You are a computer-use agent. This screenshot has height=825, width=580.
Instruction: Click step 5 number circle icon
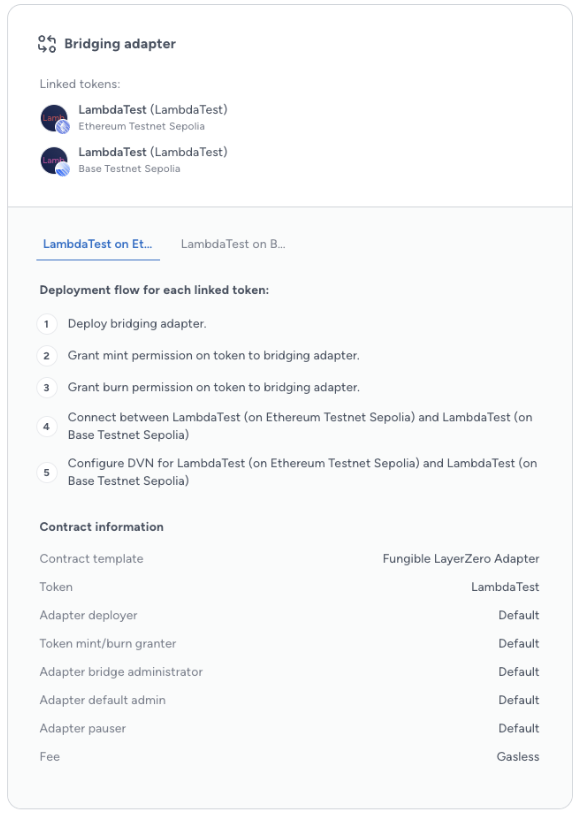pyautogui.click(x=46, y=472)
